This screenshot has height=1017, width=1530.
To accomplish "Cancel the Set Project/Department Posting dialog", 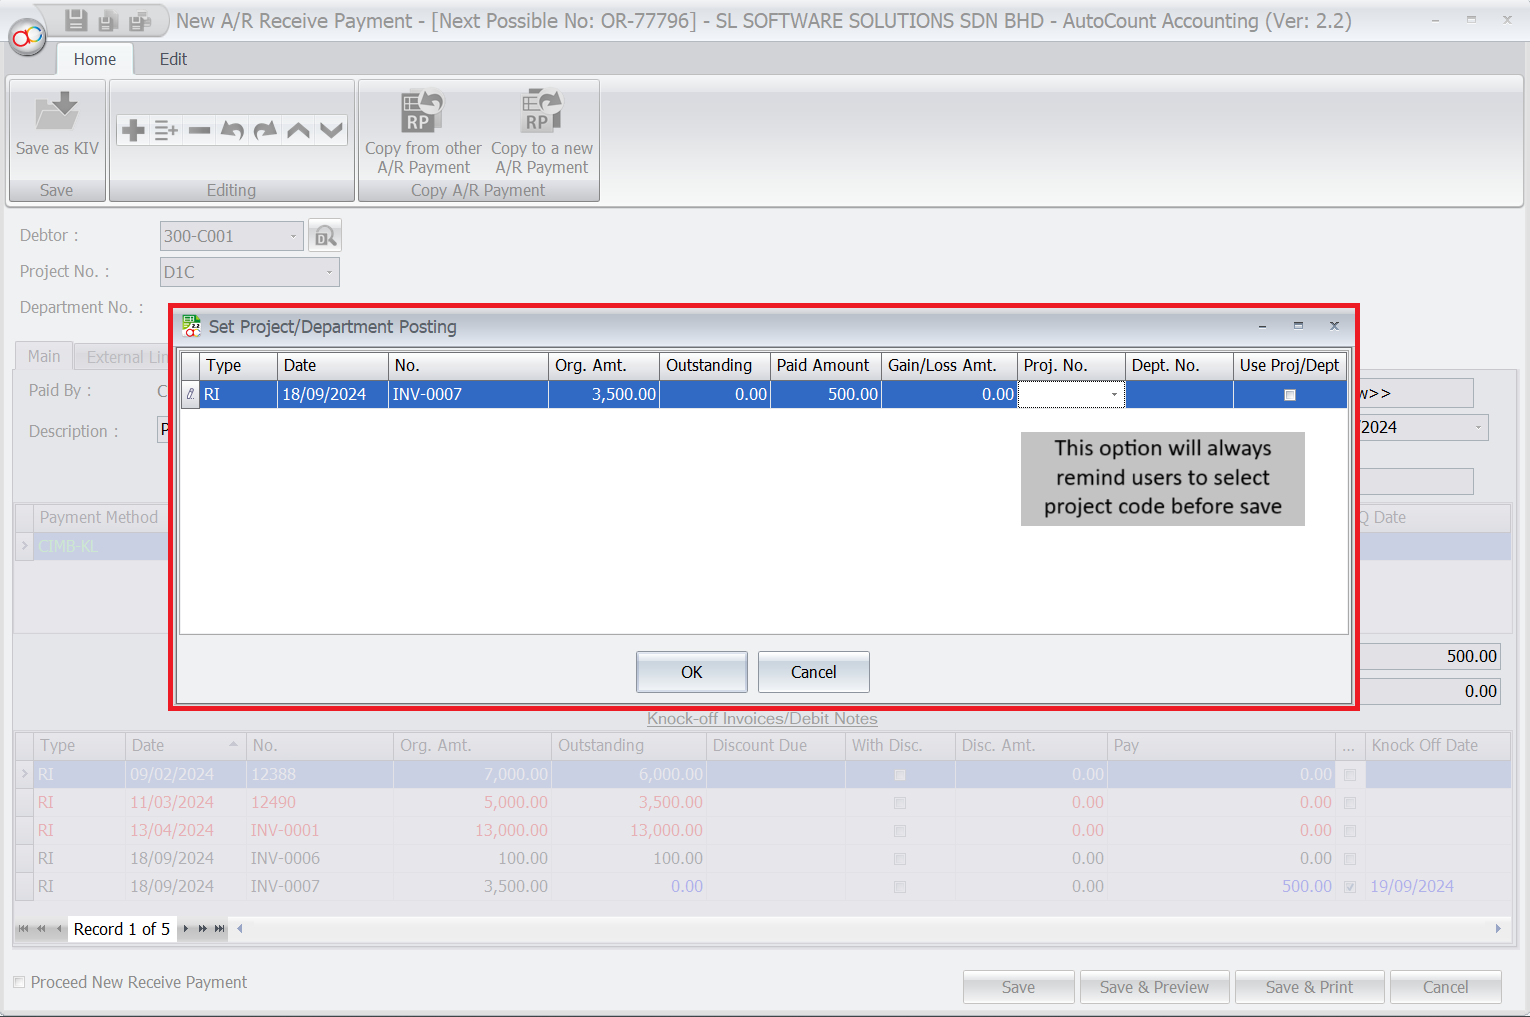I will coord(813,672).
